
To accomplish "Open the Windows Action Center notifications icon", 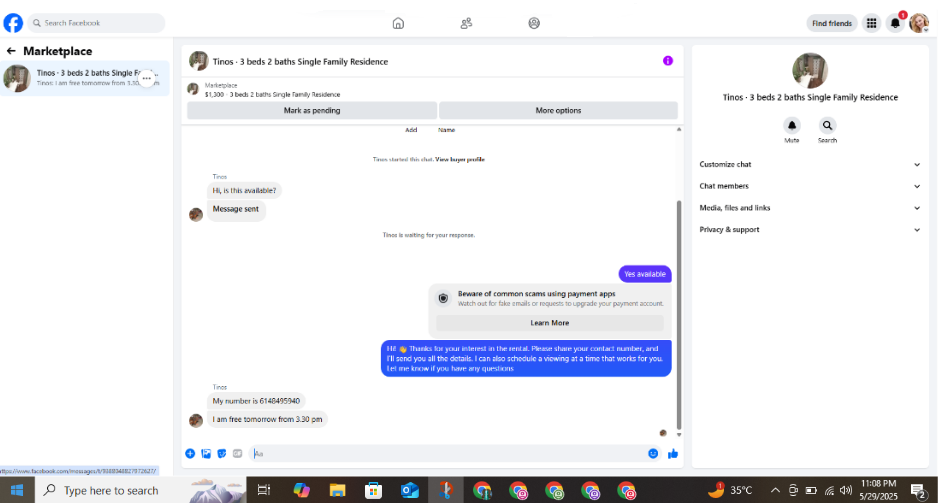I will pyautogui.click(x=919, y=490).
